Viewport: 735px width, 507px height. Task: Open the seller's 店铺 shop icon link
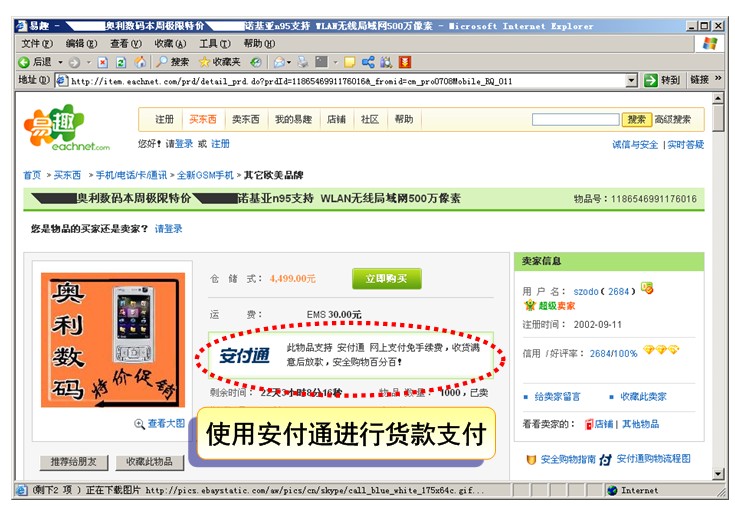pos(599,424)
